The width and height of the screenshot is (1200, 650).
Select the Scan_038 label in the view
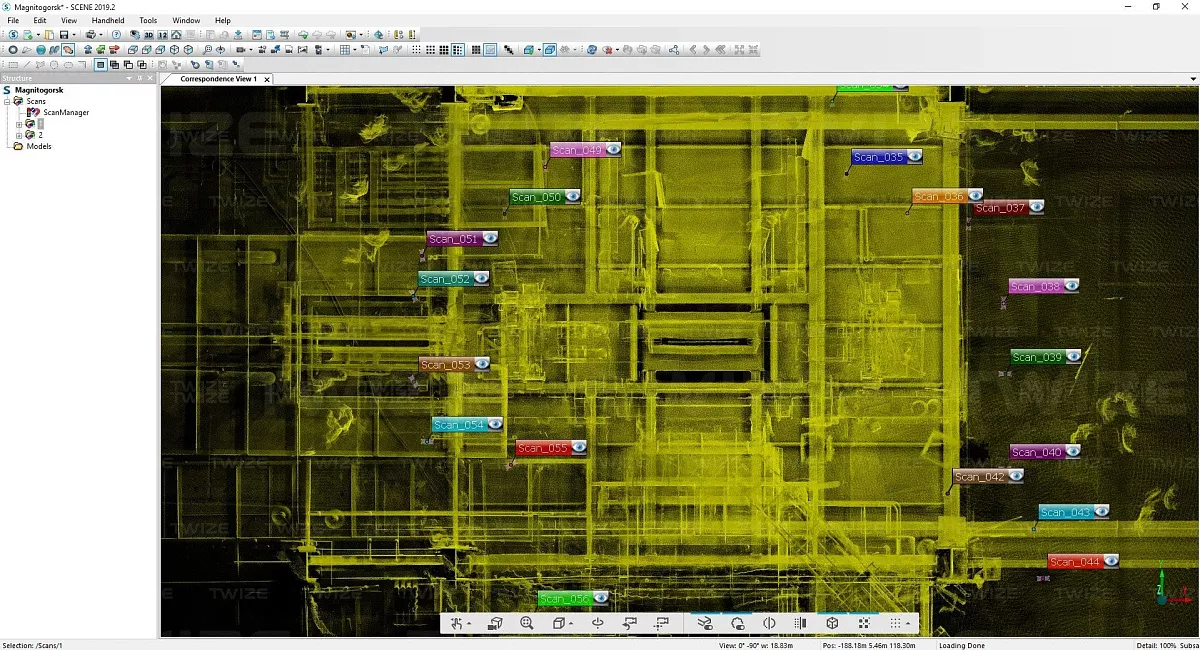pyautogui.click(x=1034, y=286)
